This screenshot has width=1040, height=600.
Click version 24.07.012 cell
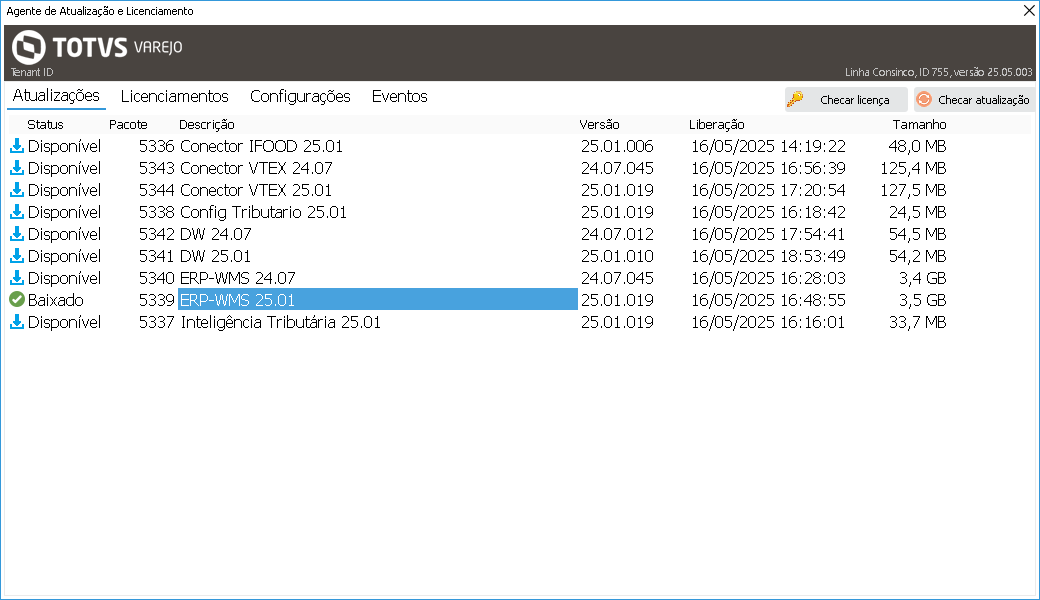[618, 233]
